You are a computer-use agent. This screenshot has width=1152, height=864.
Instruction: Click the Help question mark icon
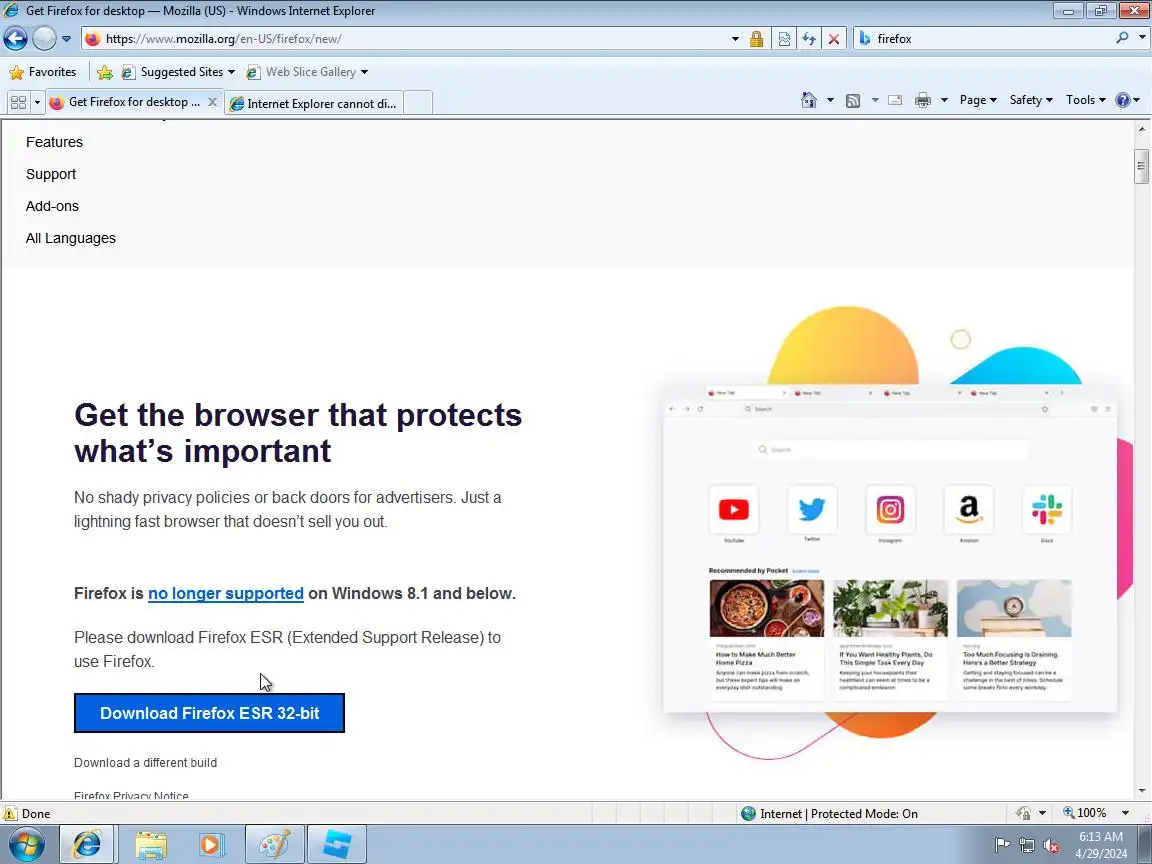(1123, 100)
